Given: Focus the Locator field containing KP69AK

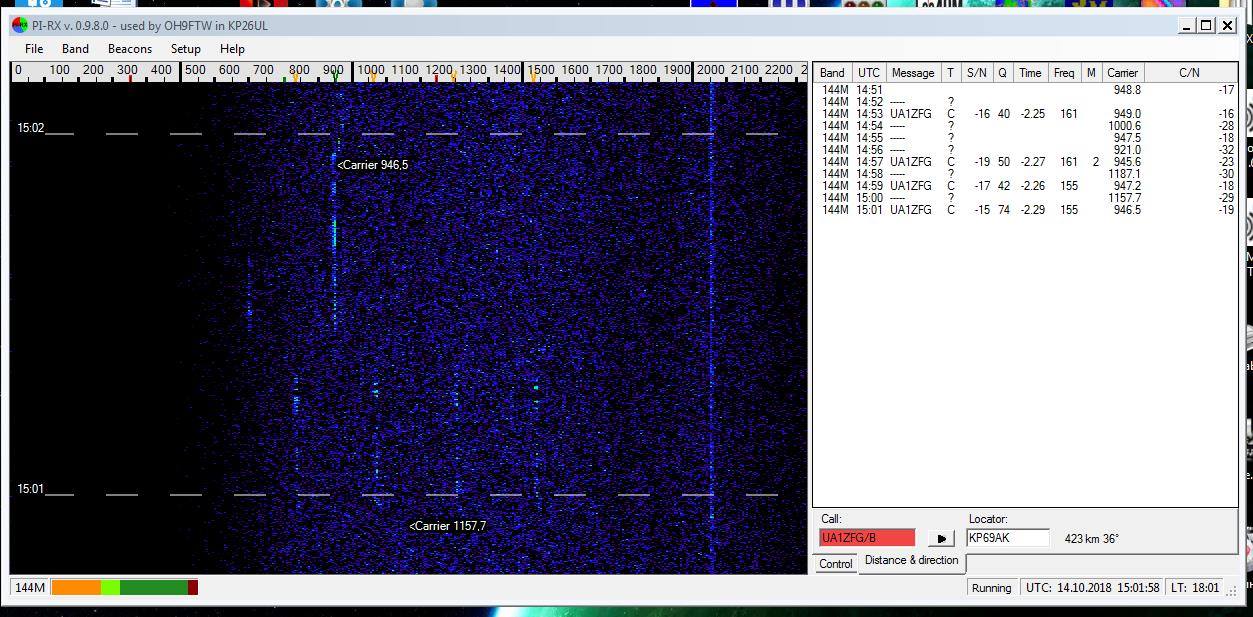Looking at the screenshot, I should (x=1008, y=538).
